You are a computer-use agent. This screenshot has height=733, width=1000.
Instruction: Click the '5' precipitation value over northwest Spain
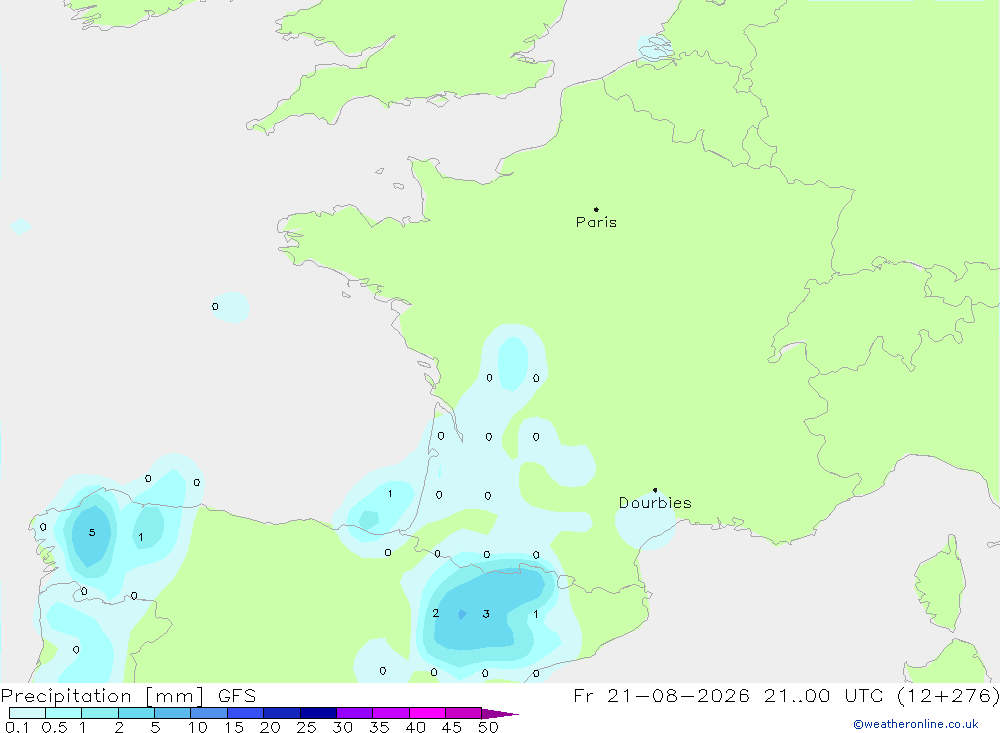click(x=92, y=532)
